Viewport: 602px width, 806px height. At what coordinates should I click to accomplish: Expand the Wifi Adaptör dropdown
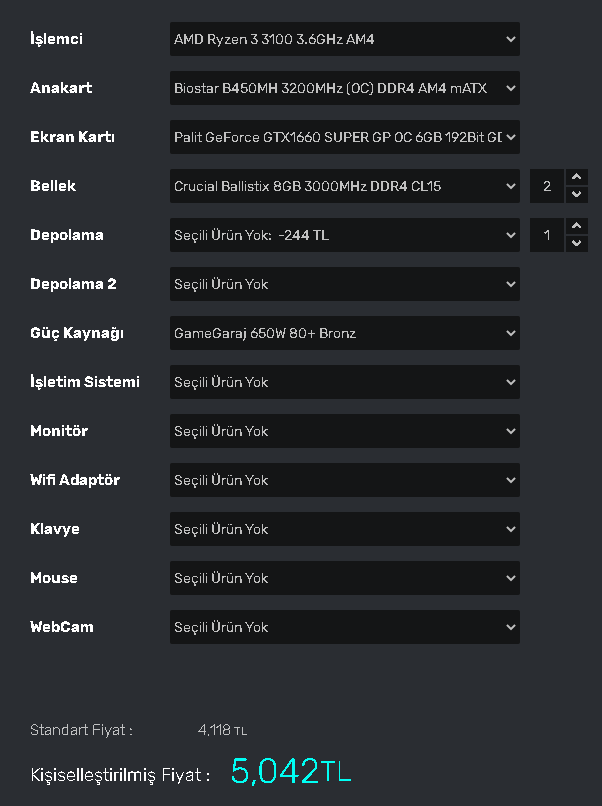tap(344, 480)
